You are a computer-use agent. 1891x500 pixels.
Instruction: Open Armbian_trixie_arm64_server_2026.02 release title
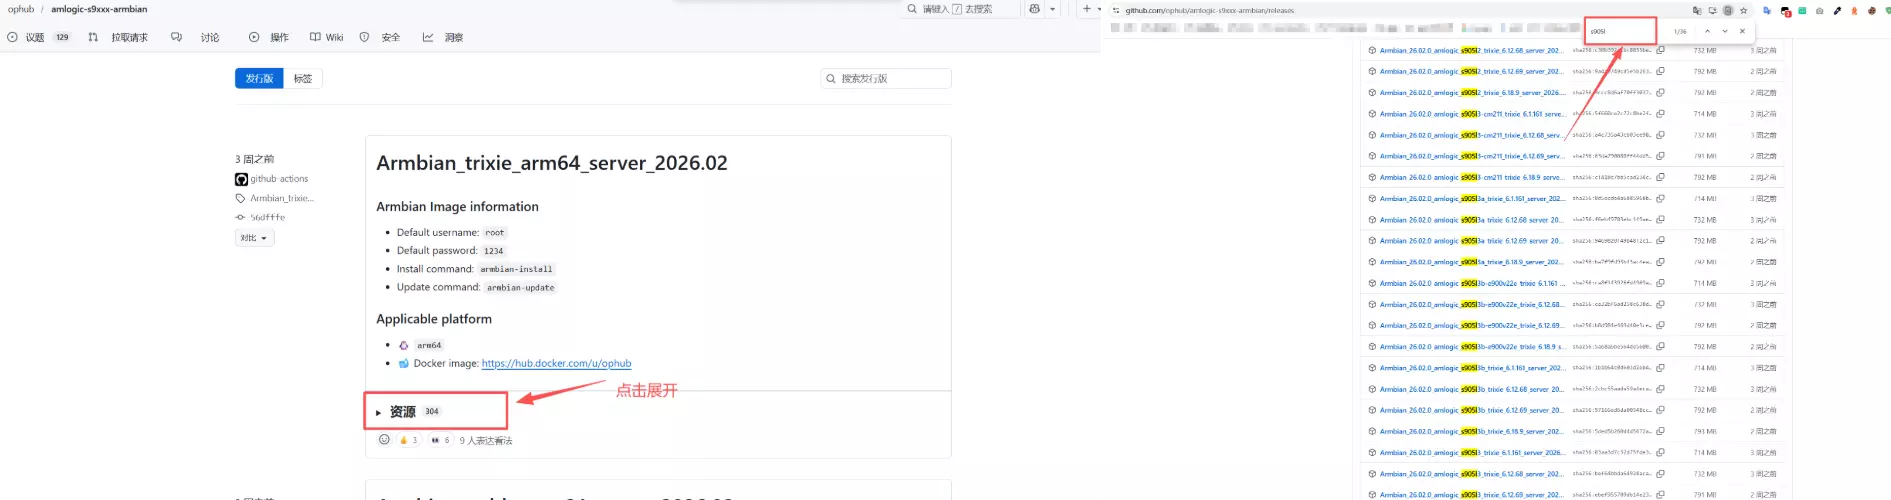click(x=552, y=163)
